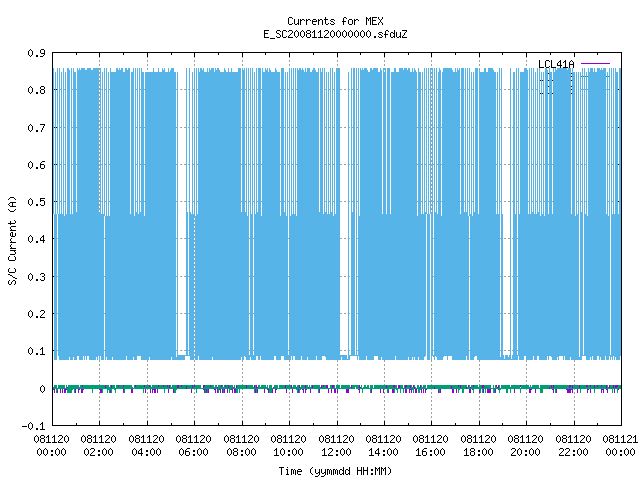Viewport: 640px width, 480px height.
Task: Click the 0.5 y-axis tick label
Action: [36, 202]
